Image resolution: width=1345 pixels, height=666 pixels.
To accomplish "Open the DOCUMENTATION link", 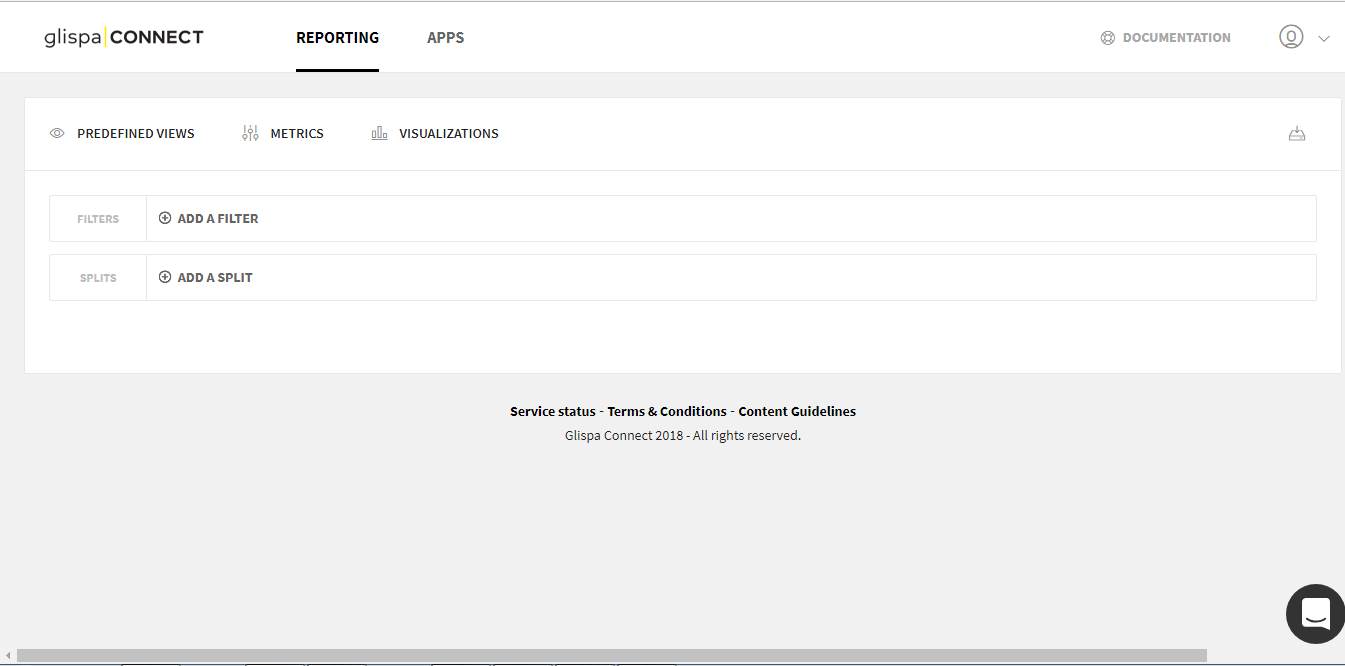I will [x=1176, y=38].
